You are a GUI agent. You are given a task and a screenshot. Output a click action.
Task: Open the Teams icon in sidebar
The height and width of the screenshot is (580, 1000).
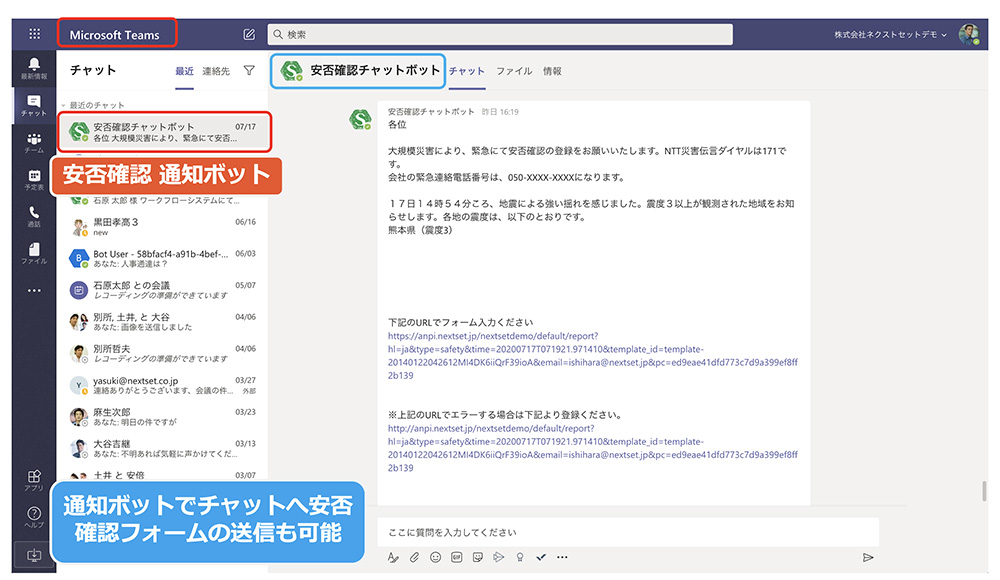point(34,142)
